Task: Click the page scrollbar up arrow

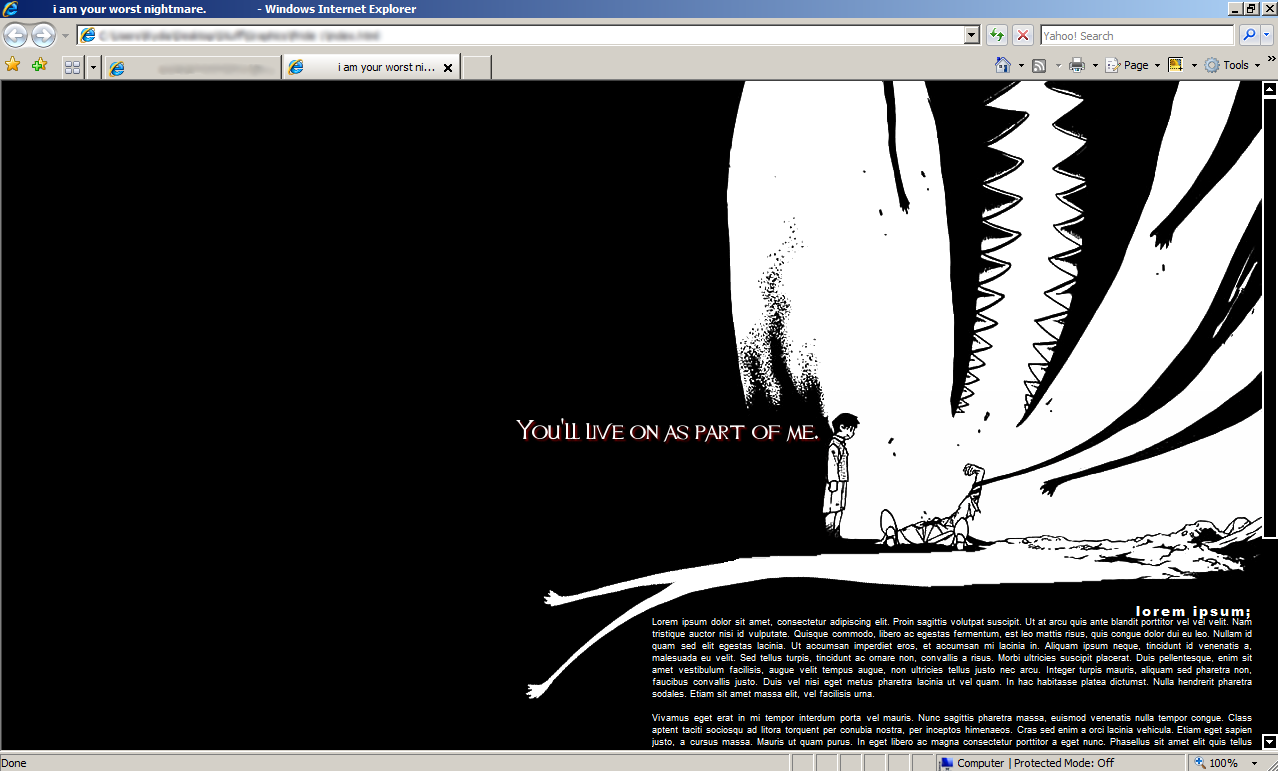Action: coord(1270,89)
